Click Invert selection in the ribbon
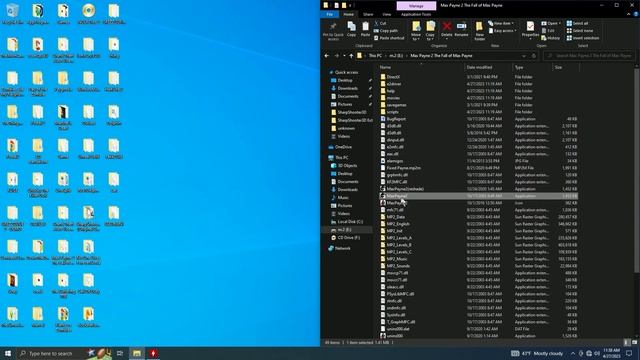This screenshot has width=640, height=360. (582, 38)
